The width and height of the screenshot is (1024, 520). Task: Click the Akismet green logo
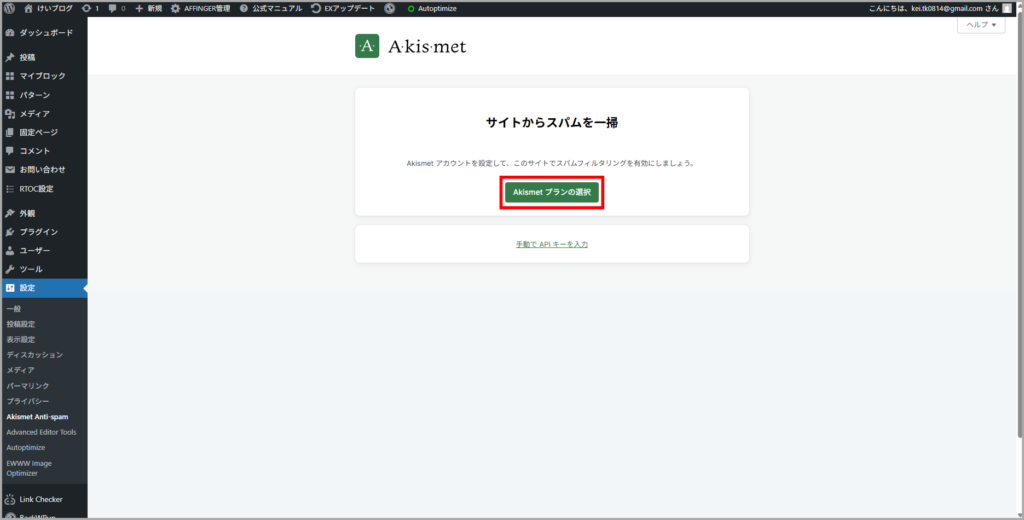pos(367,46)
